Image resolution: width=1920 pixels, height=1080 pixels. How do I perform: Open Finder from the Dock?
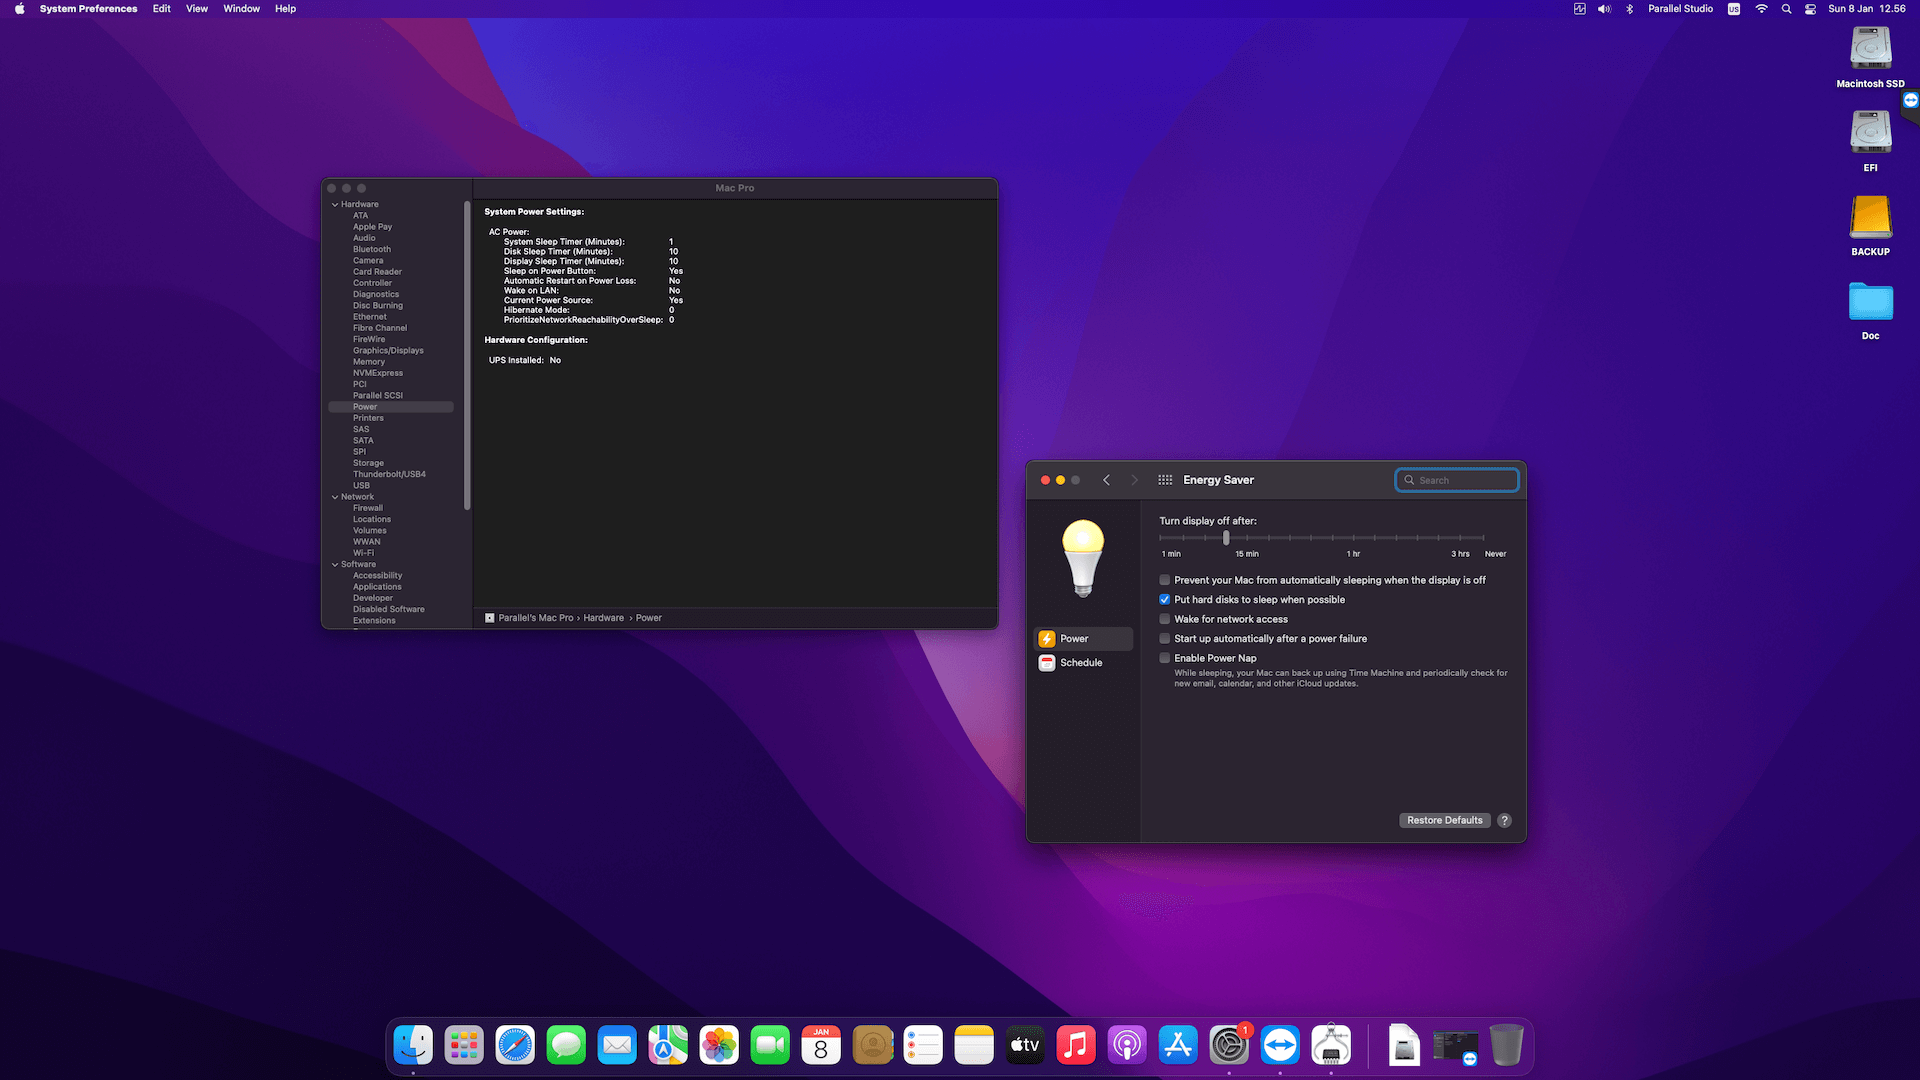click(x=413, y=1045)
